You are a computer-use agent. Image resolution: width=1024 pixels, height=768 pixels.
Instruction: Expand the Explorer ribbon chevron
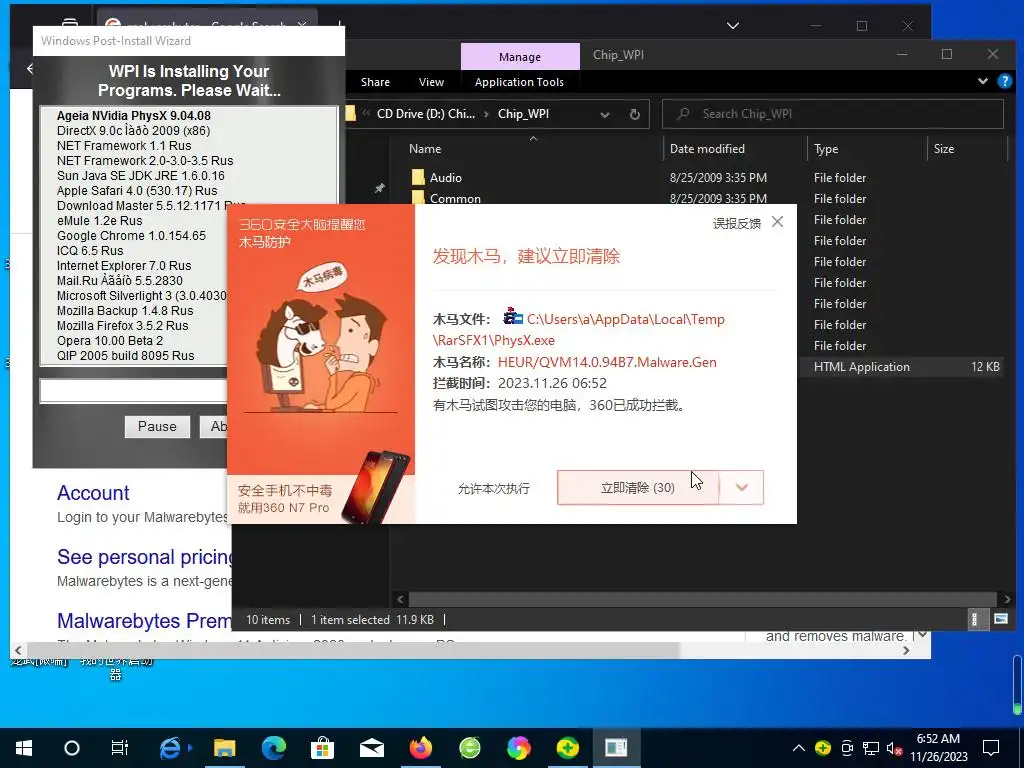pyautogui.click(x=983, y=81)
